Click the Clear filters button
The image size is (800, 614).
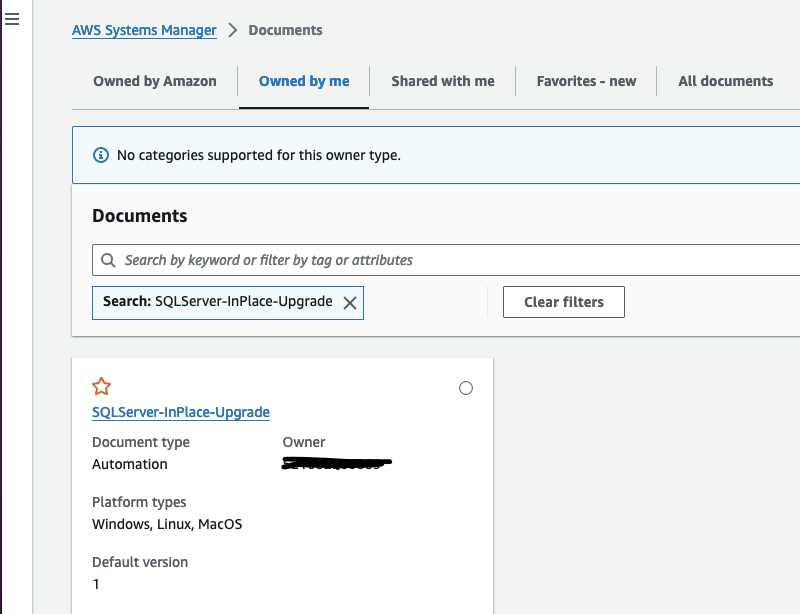coord(563,301)
